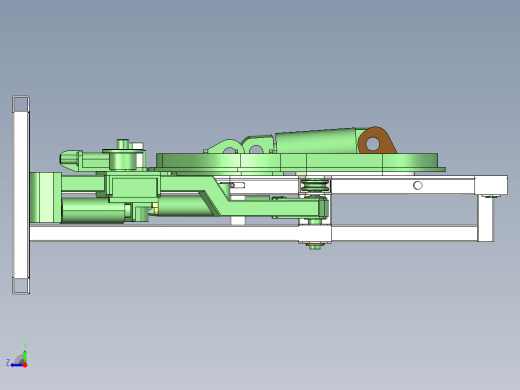Select the large green cylinder beside the brown bracket

pos(316,142)
